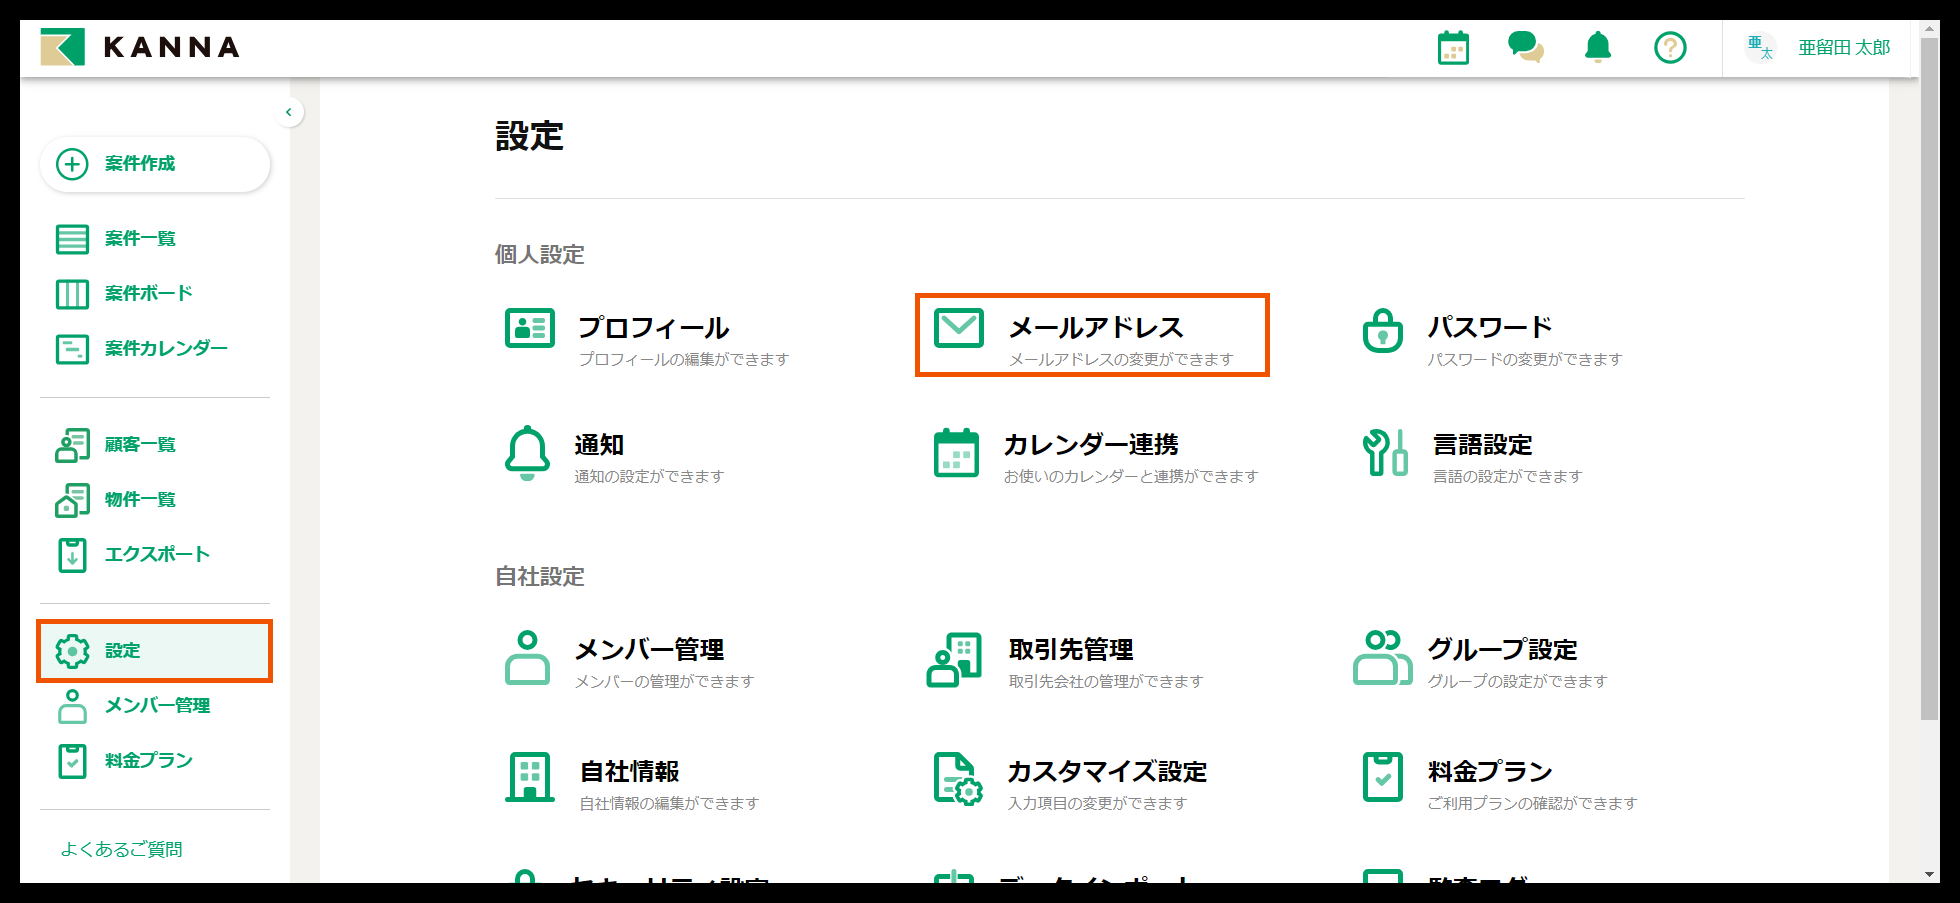Open パスワード settings via the padlock icon
The height and width of the screenshot is (903, 1960).
tap(1383, 327)
